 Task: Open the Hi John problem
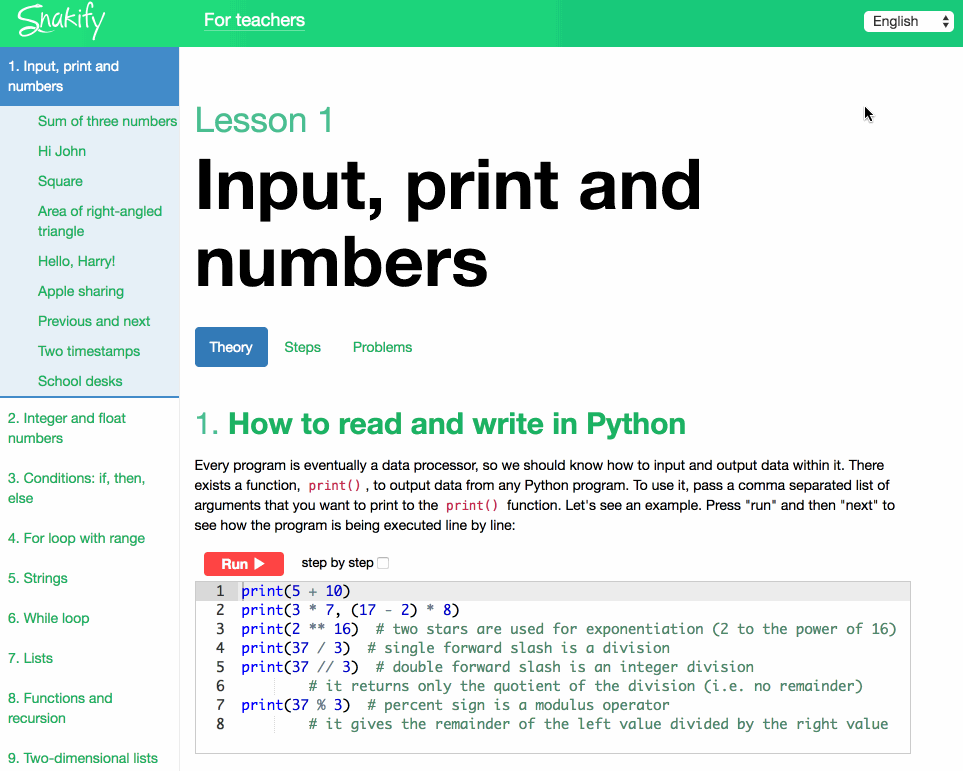62,151
